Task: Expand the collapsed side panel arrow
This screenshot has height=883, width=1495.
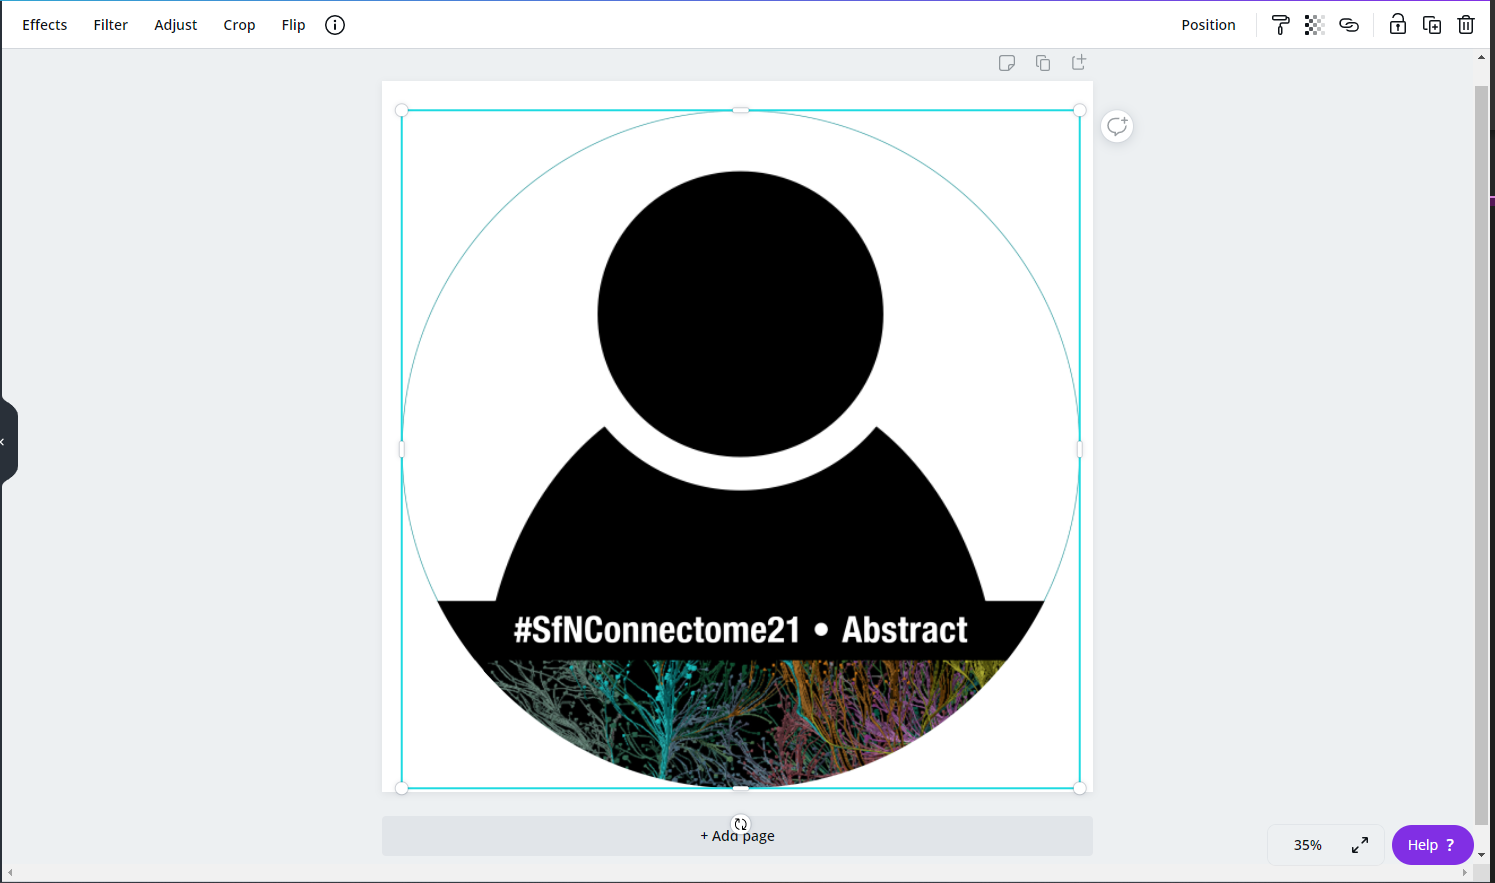Action: 8,441
